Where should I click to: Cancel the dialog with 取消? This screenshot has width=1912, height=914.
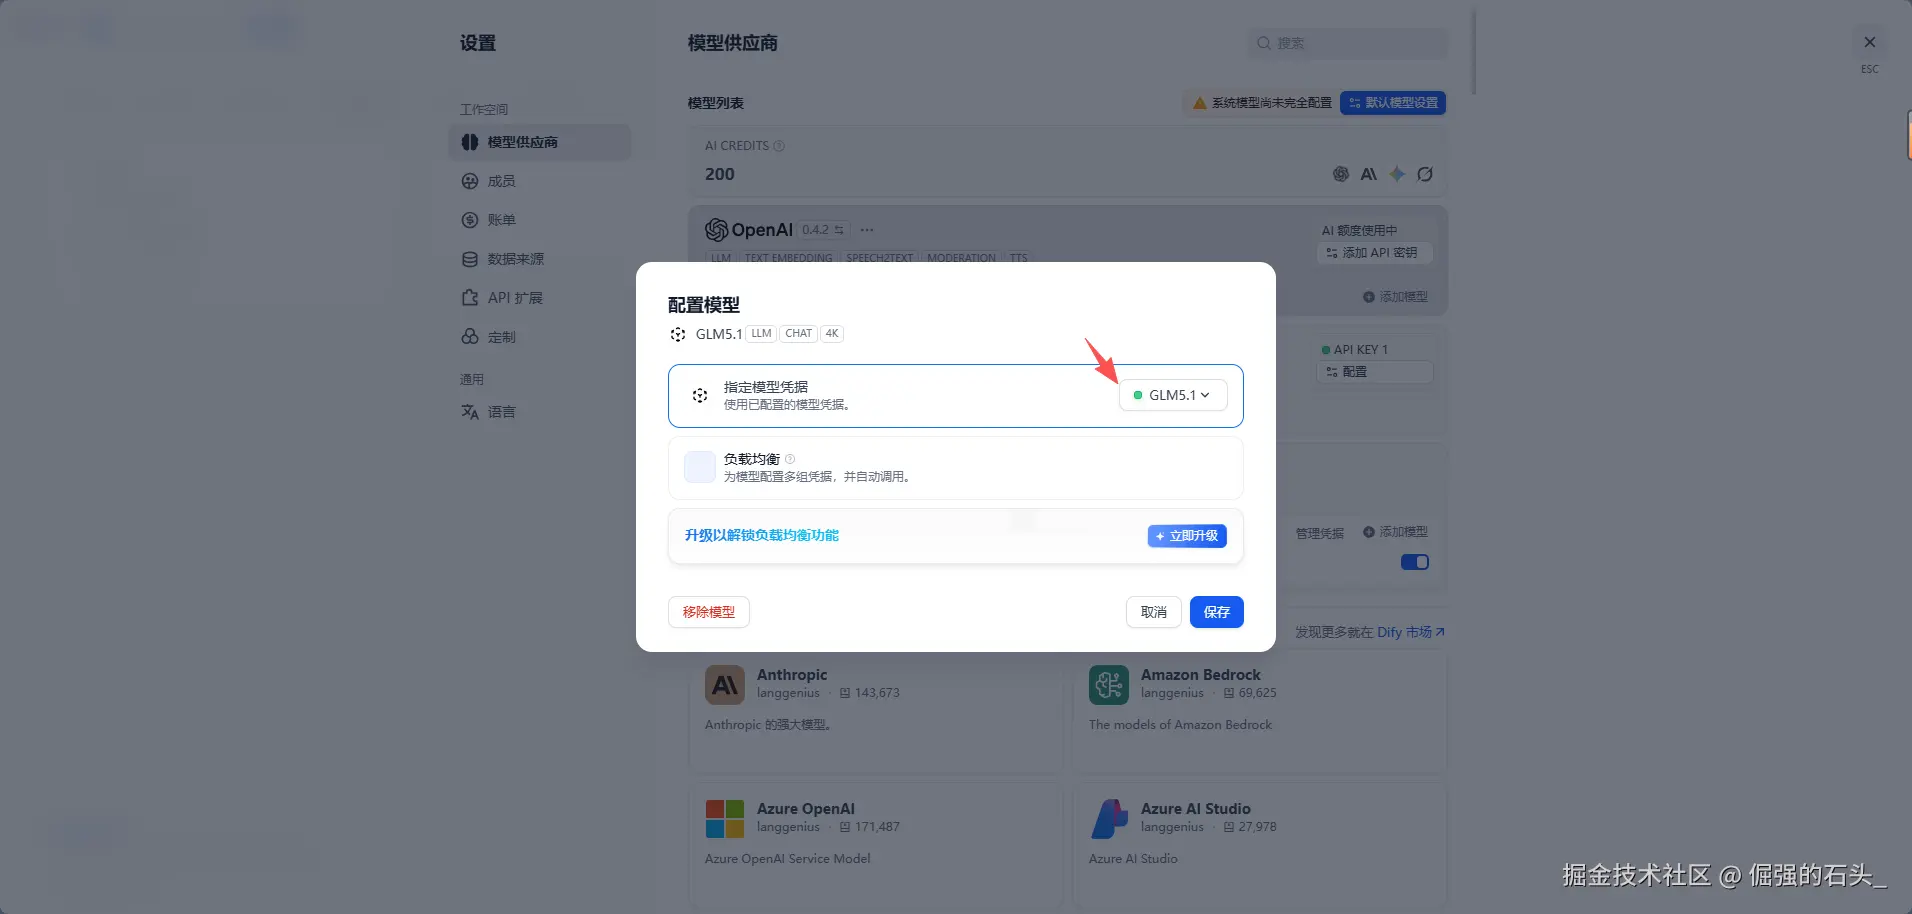pos(1154,612)
